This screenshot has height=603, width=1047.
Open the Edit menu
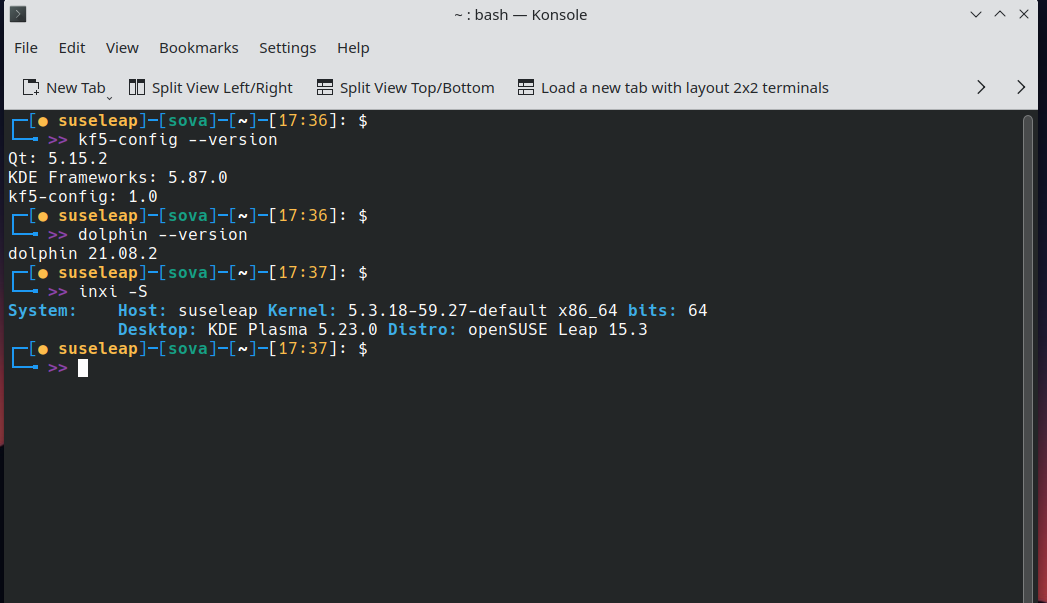point(71,48)
